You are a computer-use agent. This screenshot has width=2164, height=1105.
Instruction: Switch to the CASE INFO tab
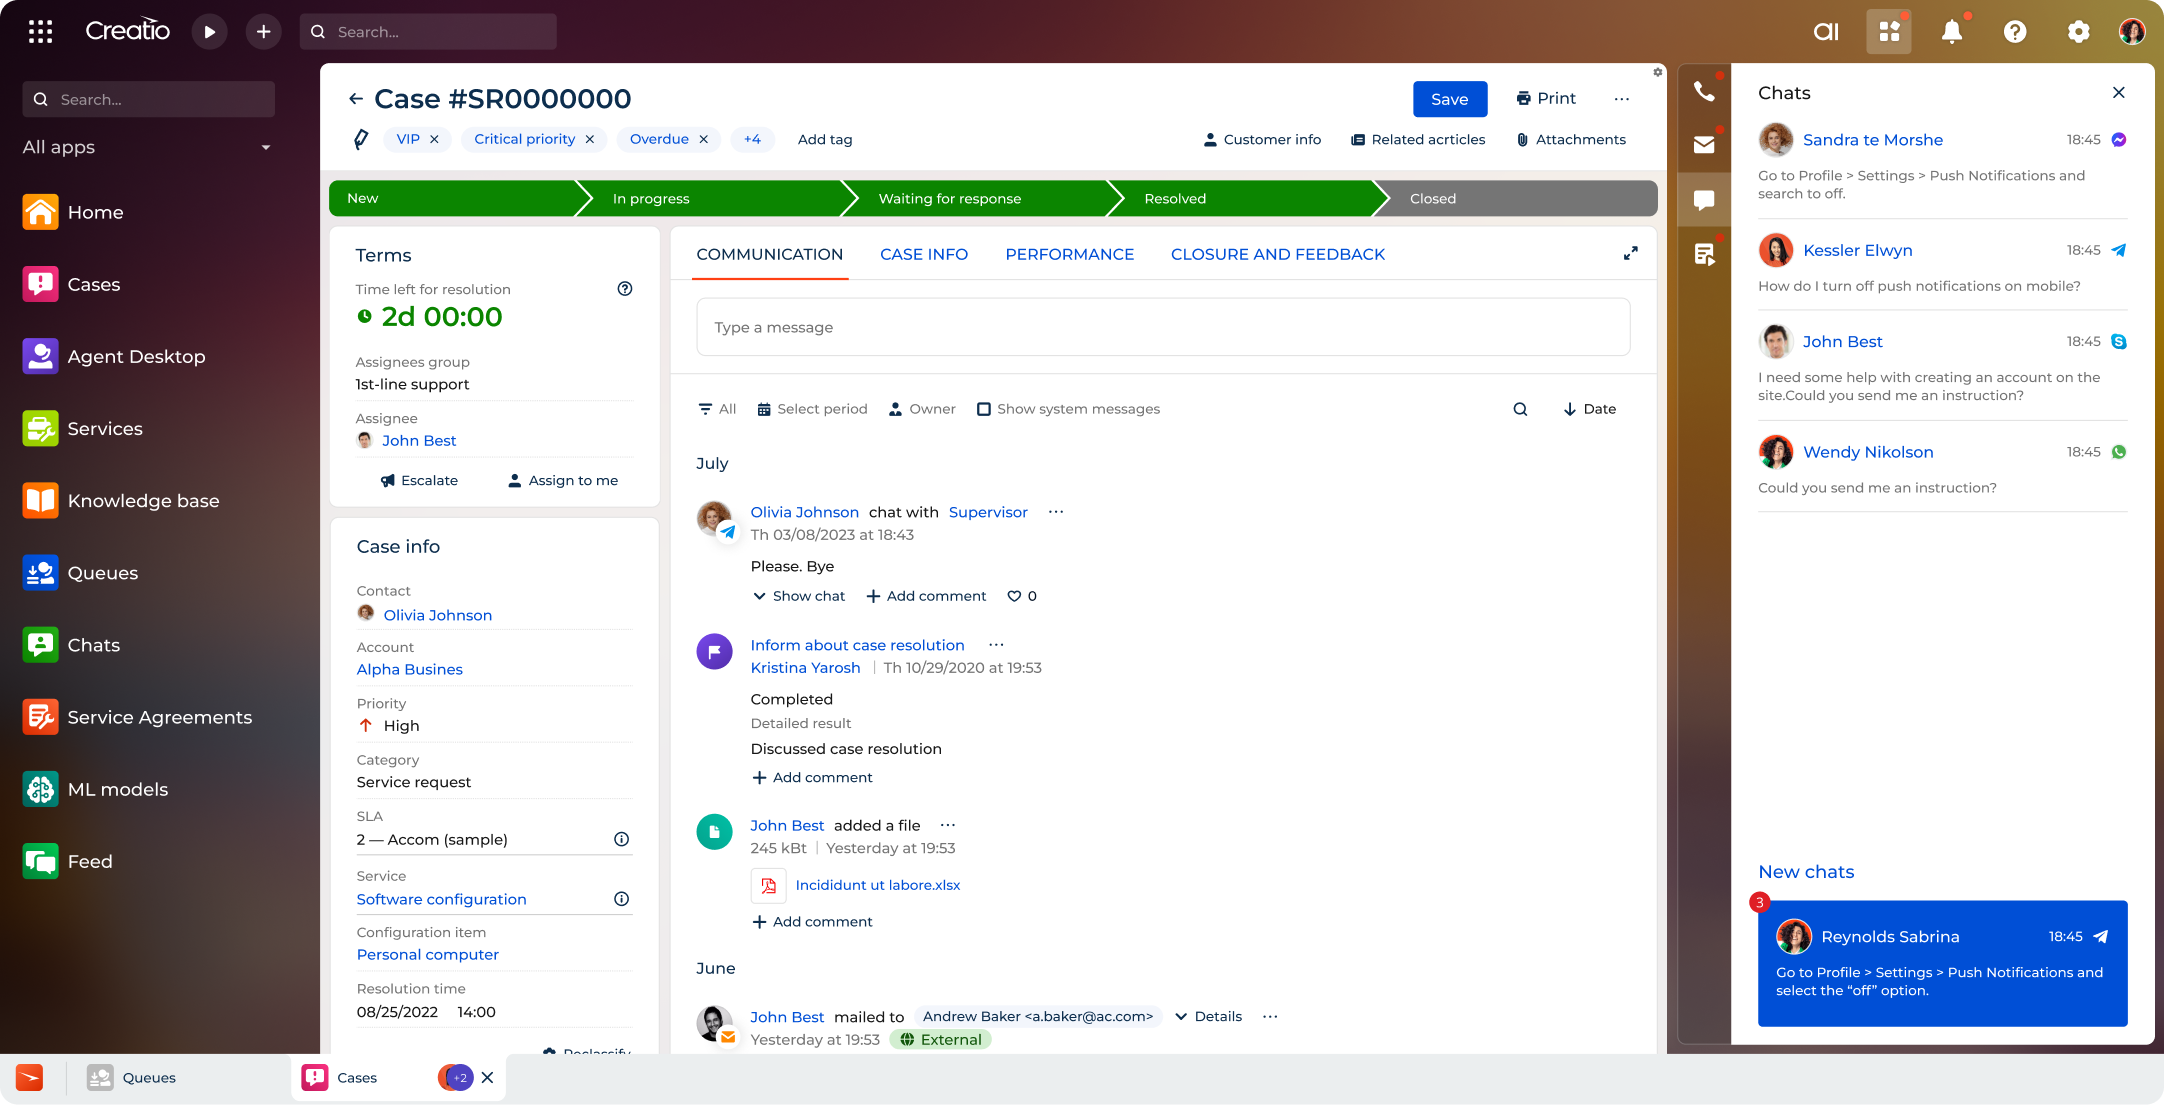[923, 254]
